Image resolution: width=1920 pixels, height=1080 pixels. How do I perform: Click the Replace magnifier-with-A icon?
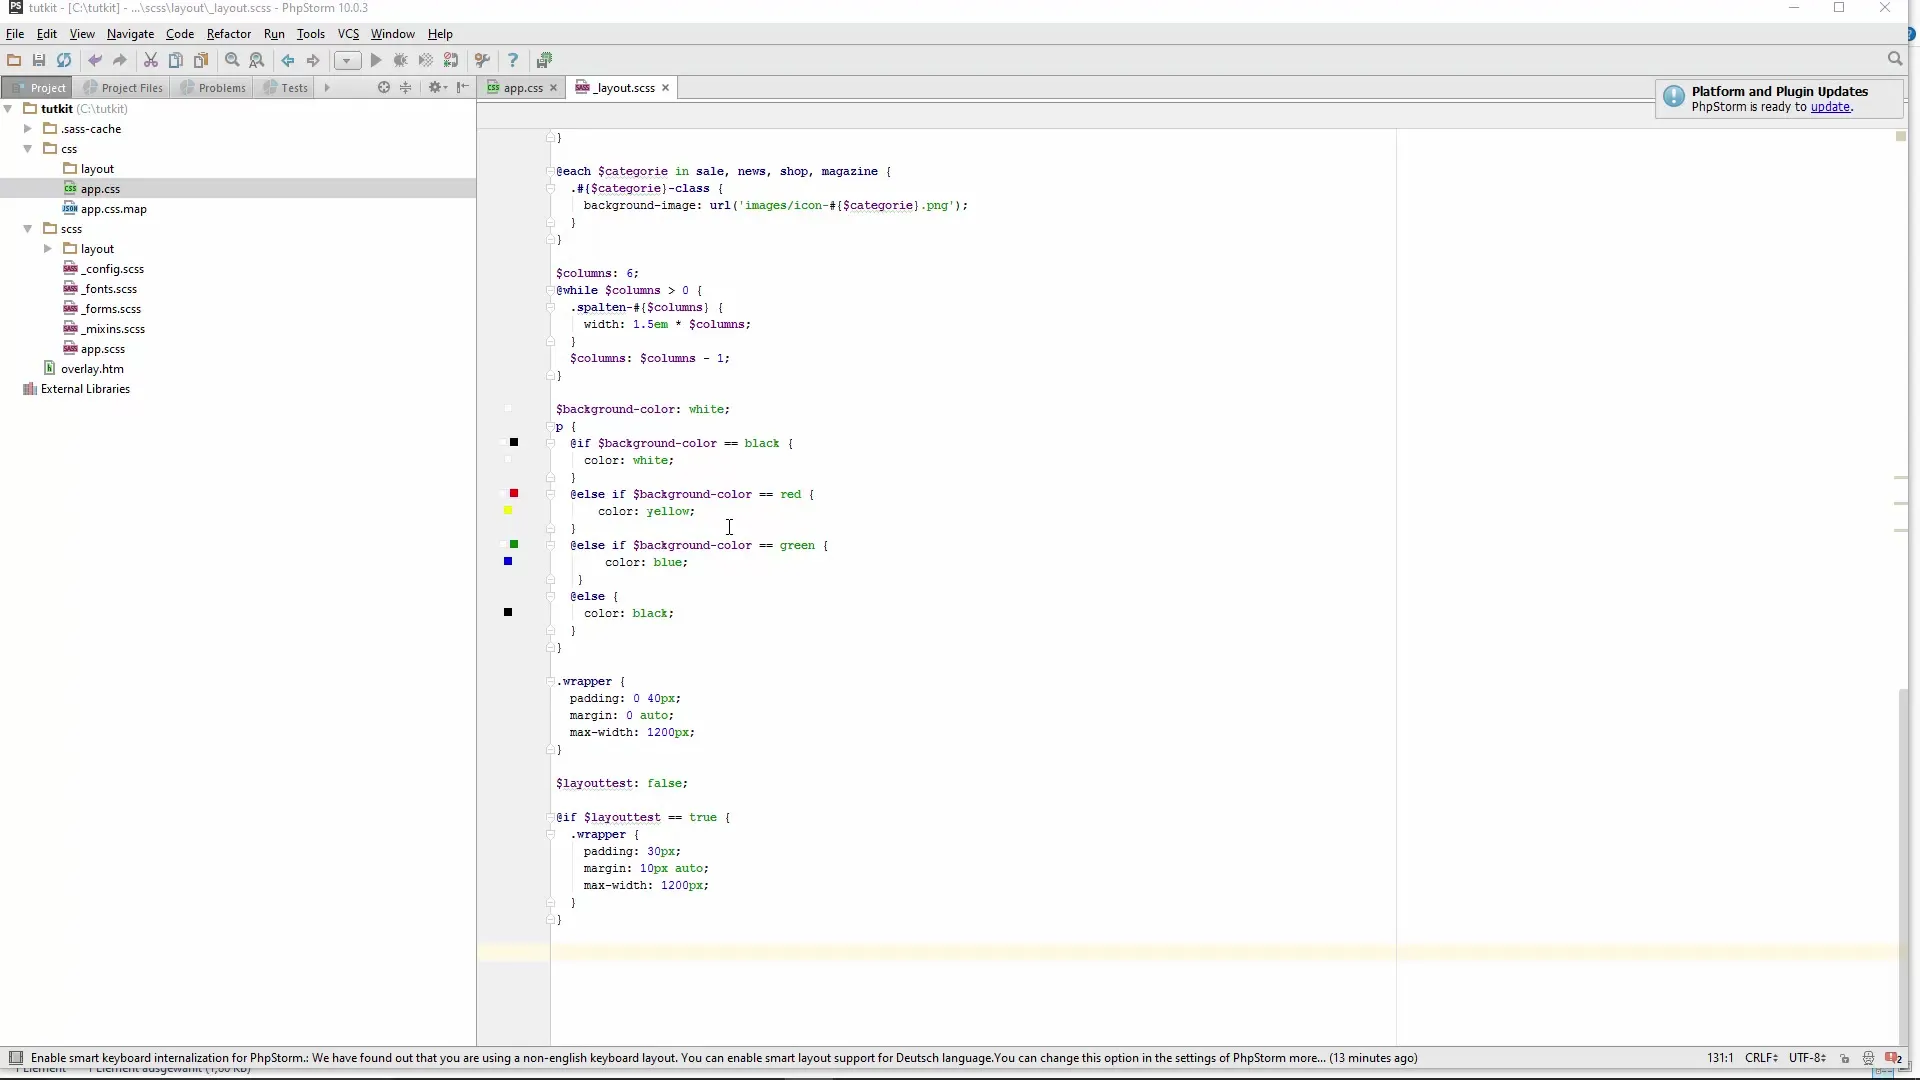pyautogui.click(x=257, y=61)
